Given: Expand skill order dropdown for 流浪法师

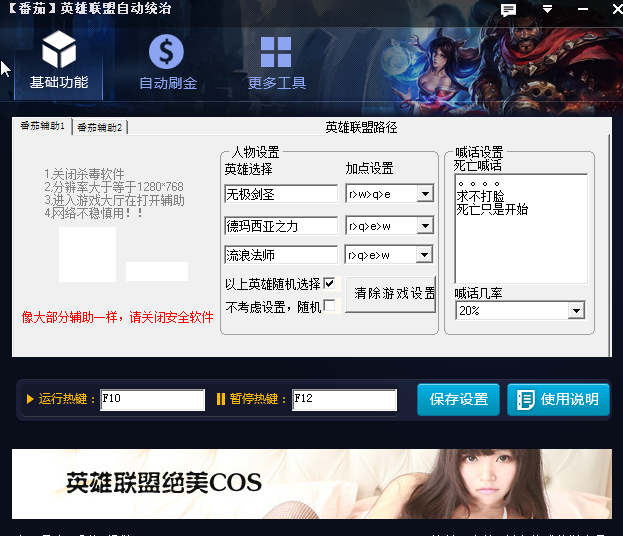Looking at the screenshot, I should click(x=424, y=255).
